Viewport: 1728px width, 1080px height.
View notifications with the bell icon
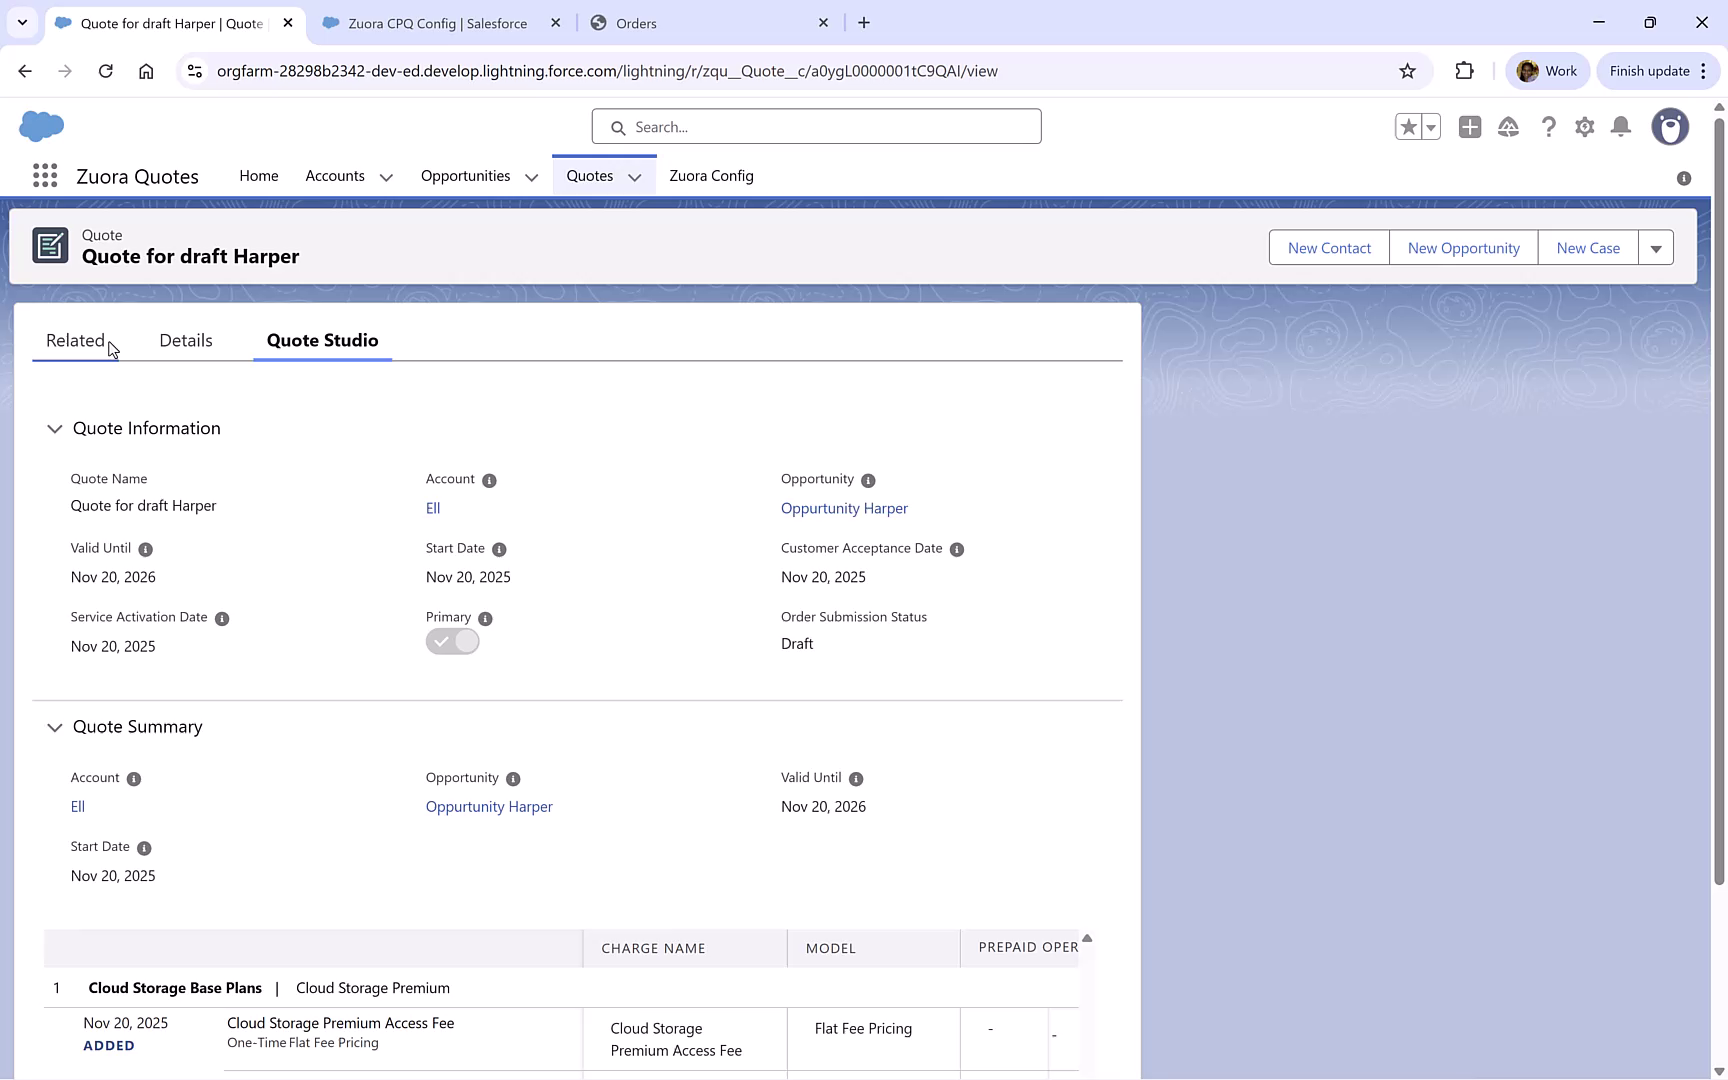1621,127
